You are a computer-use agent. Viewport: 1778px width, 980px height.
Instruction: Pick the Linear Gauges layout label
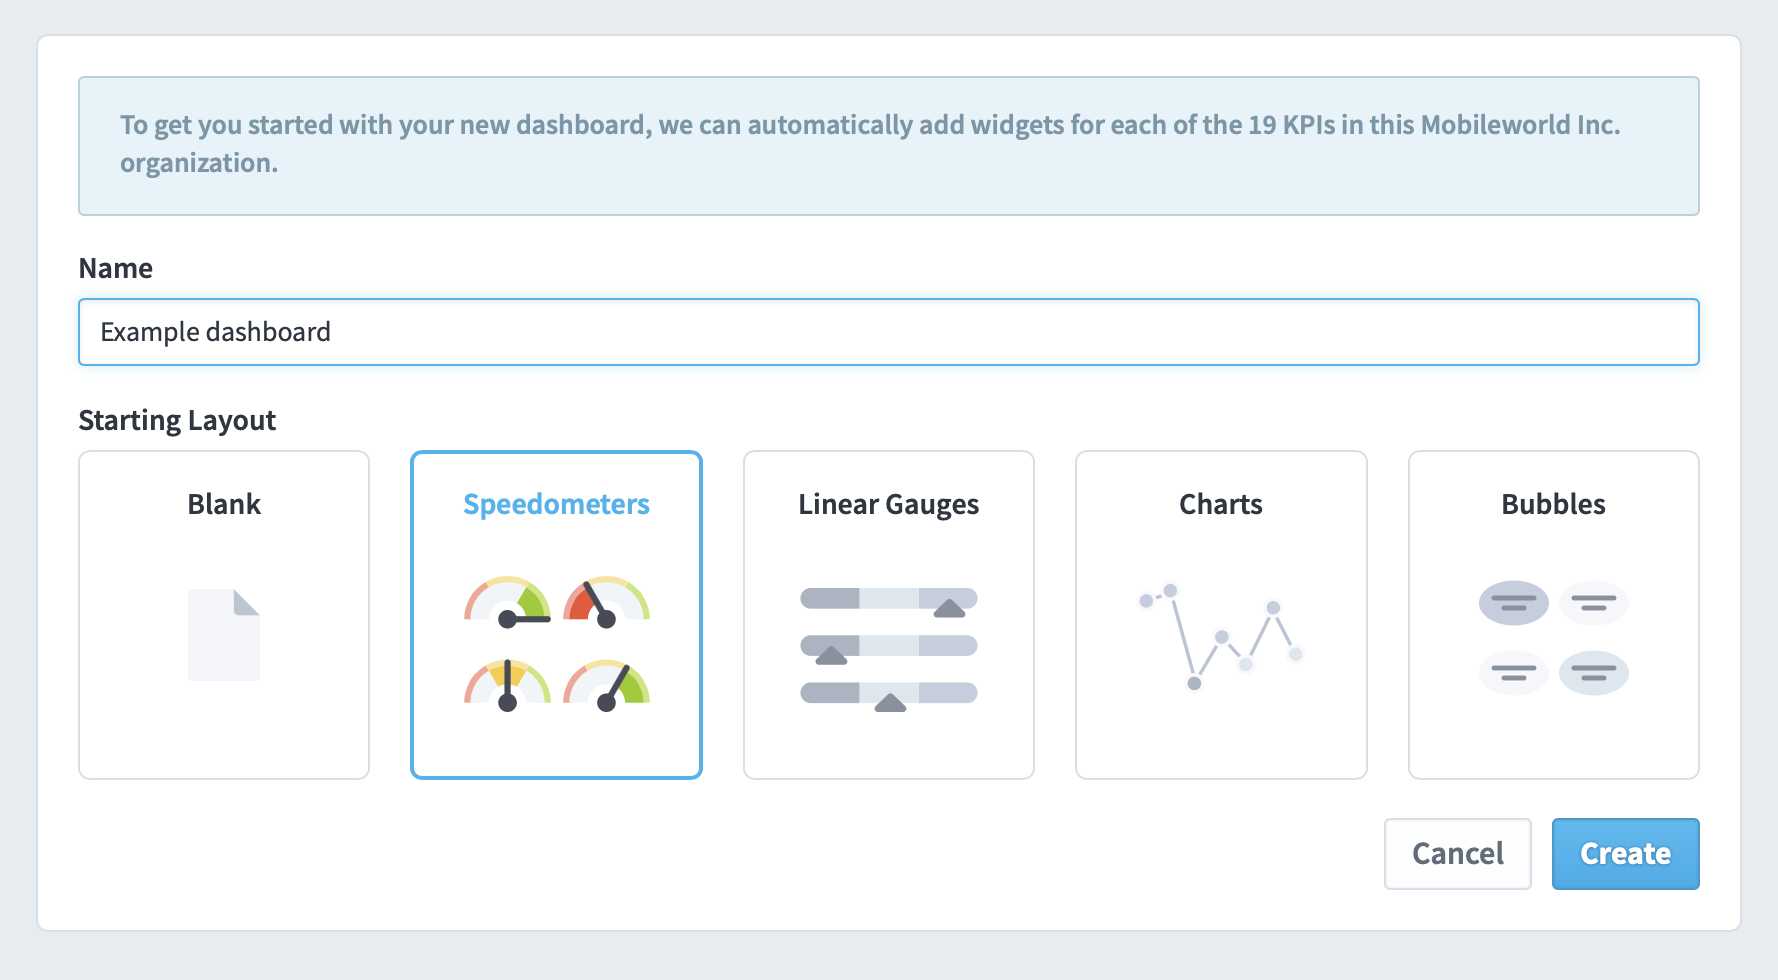coord(889,504)
